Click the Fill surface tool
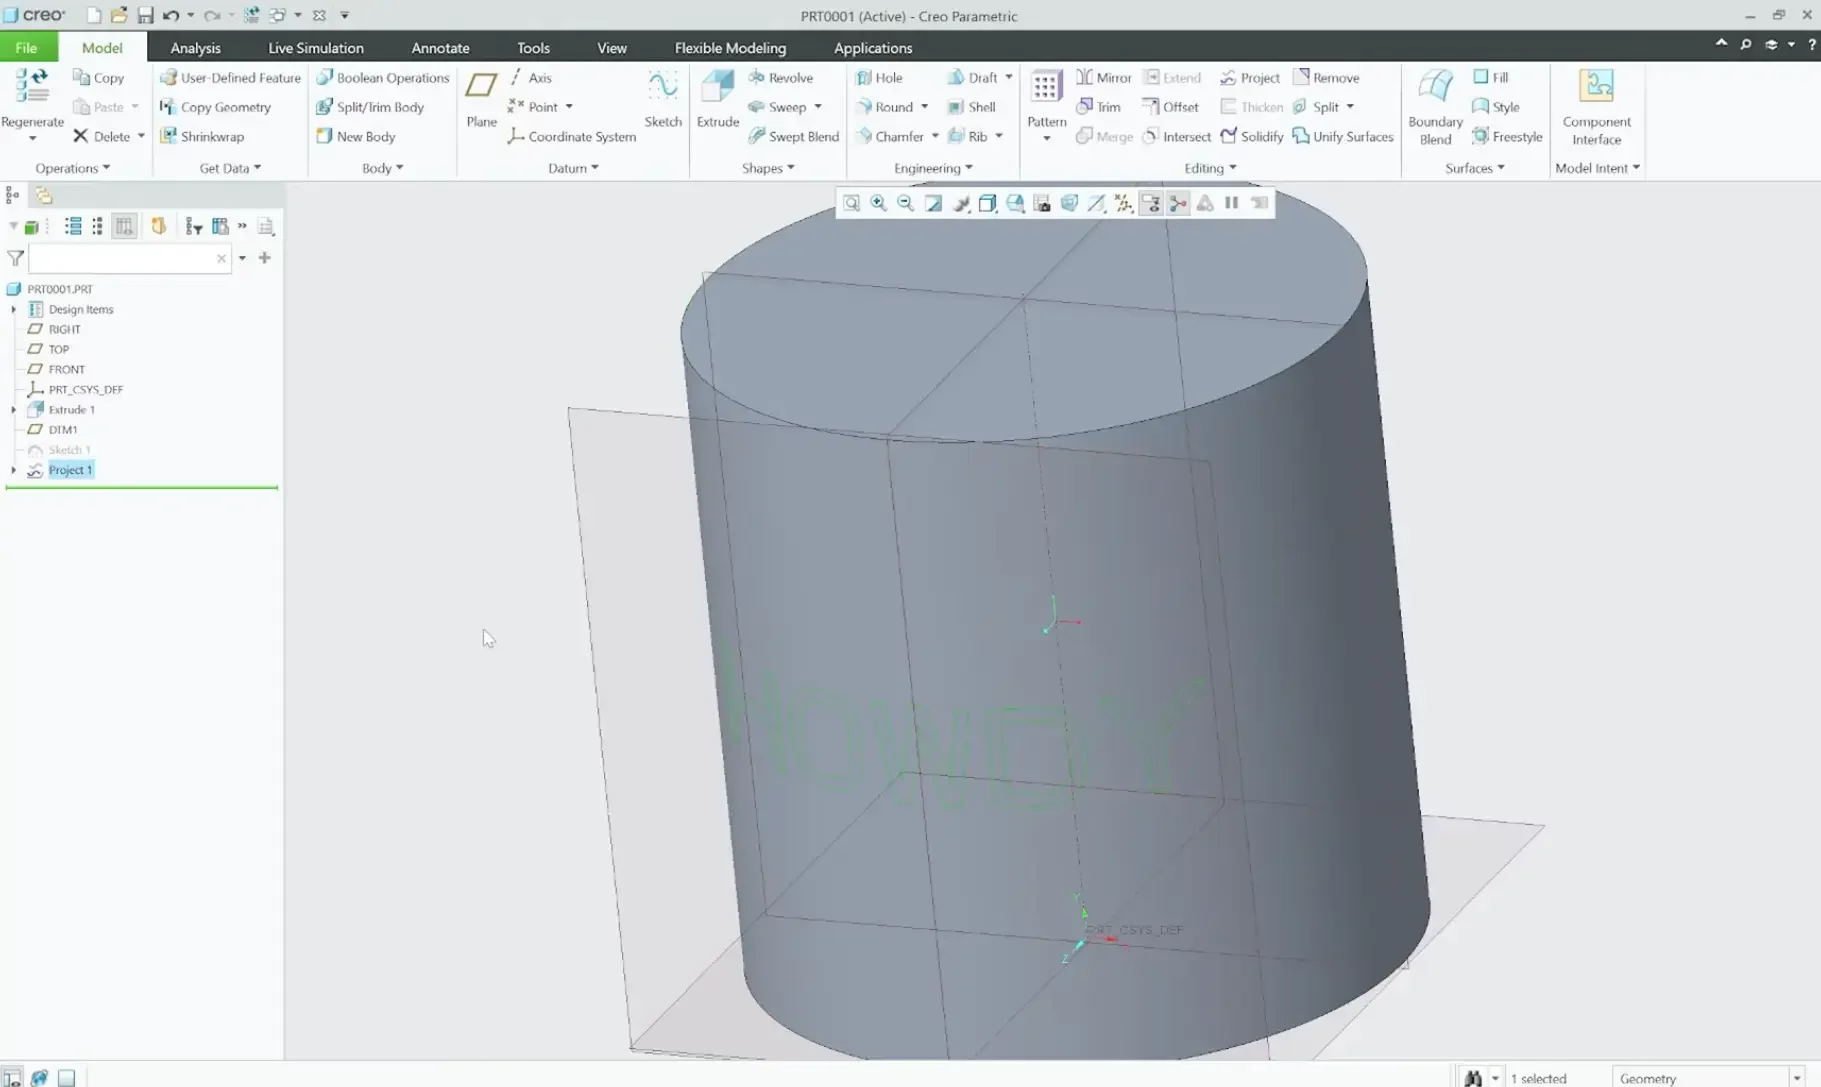 (1490, 77)
